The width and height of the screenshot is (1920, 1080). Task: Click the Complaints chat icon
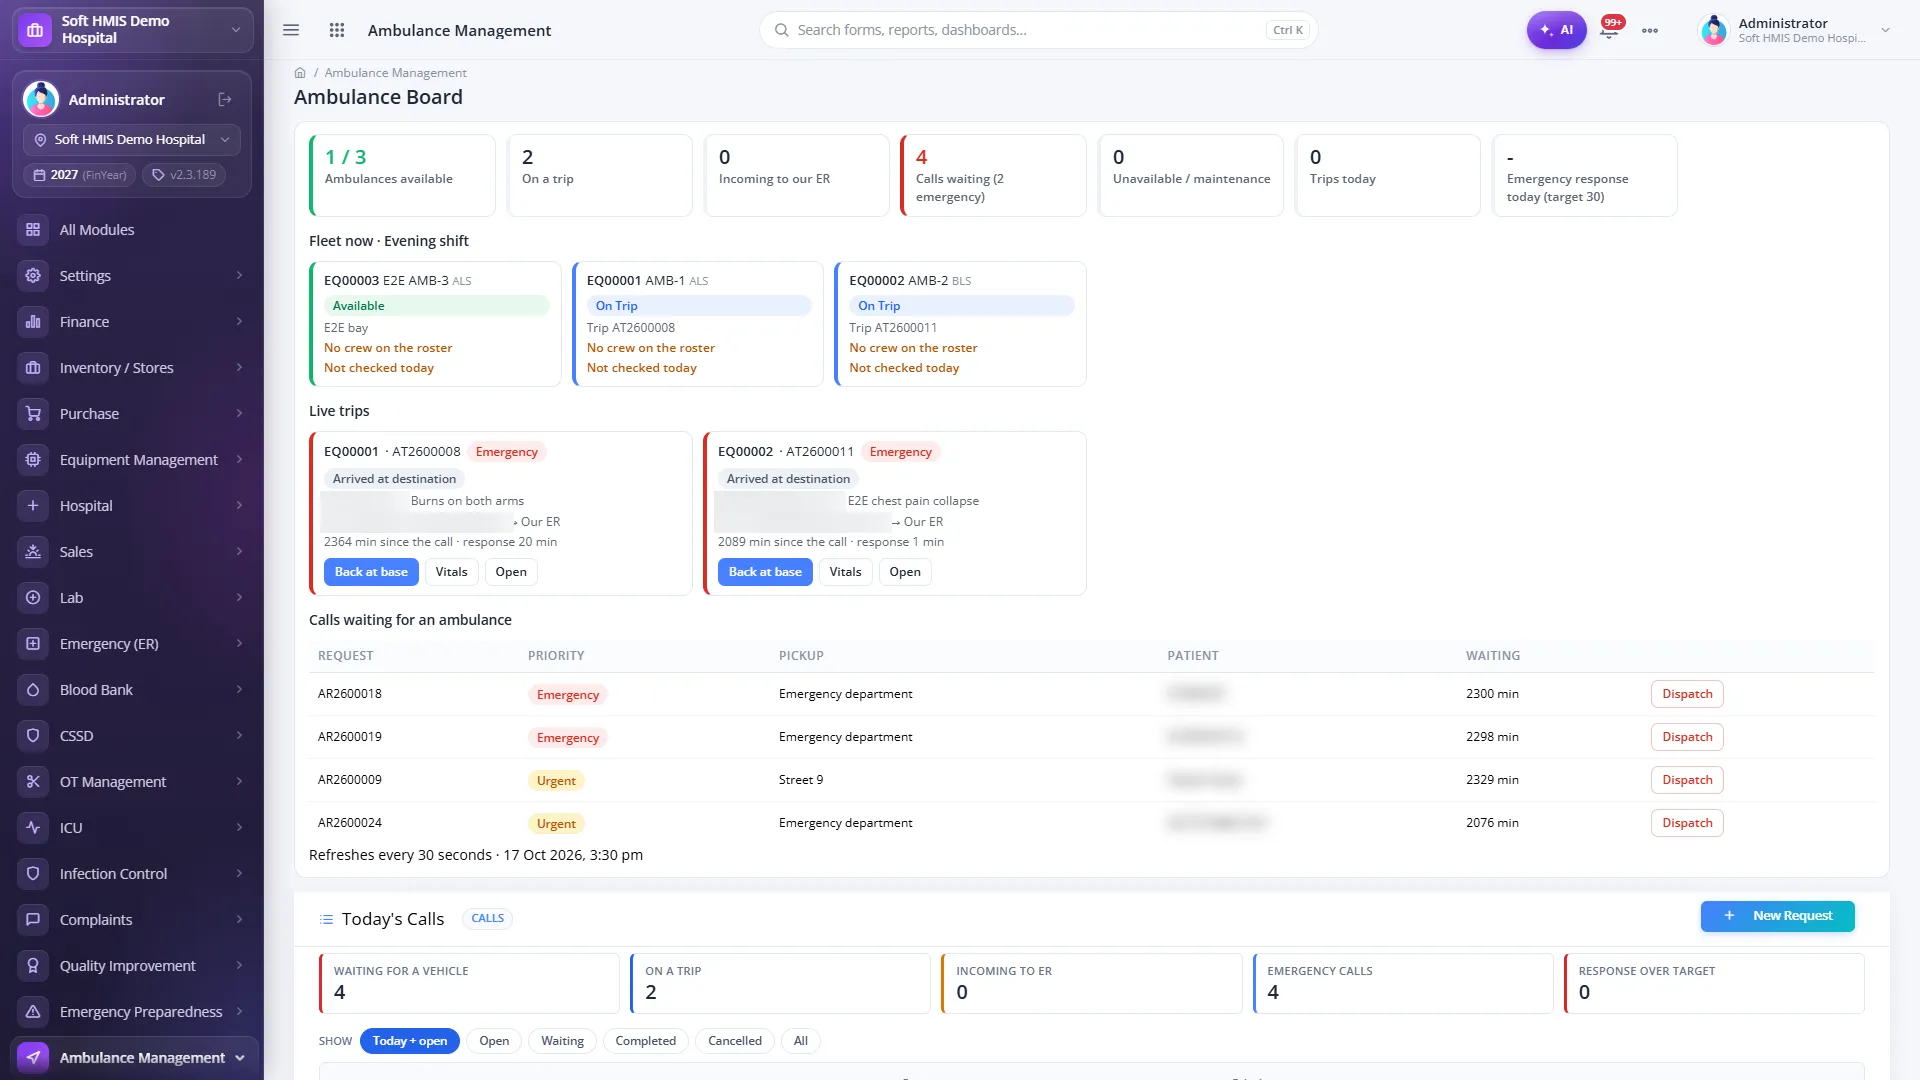click(33, 920)
